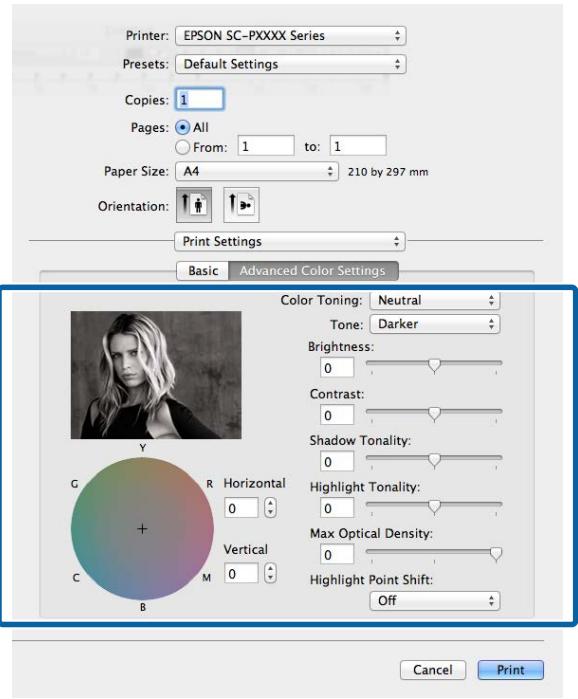The width and height of the screenshot is (578, 699).
Task: Click the Brightness value field
Action: point(337,368)
